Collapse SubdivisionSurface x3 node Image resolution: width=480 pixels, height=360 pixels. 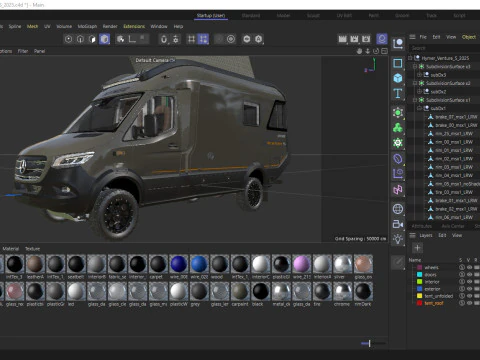[415, 66]
